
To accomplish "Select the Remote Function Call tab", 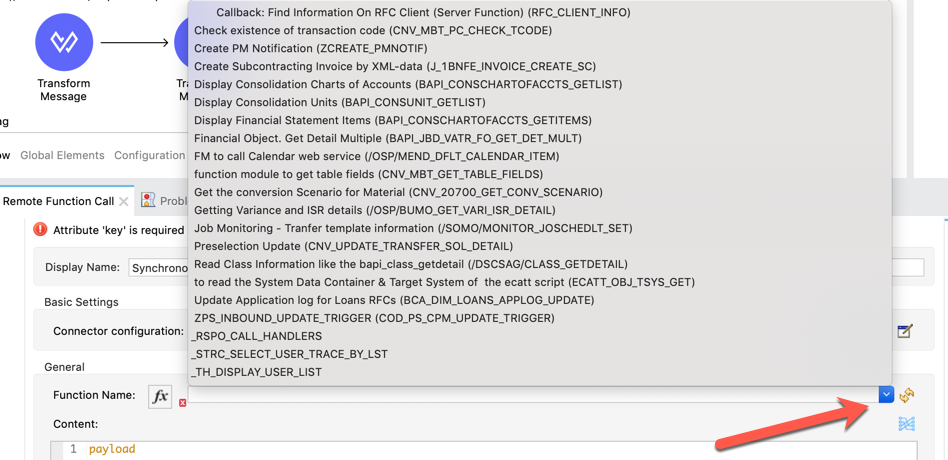I will point(58,201).
